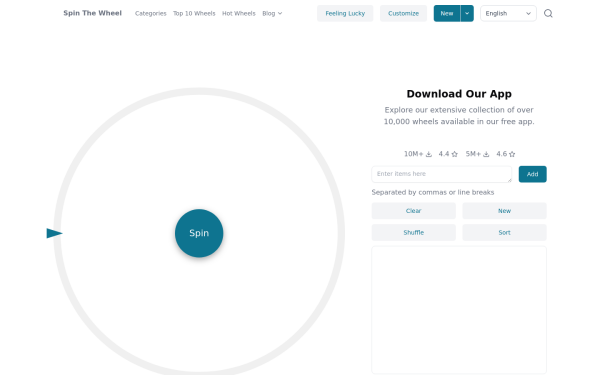
Task: Click the wheel pointer arrow
Action: click(54, 233)
